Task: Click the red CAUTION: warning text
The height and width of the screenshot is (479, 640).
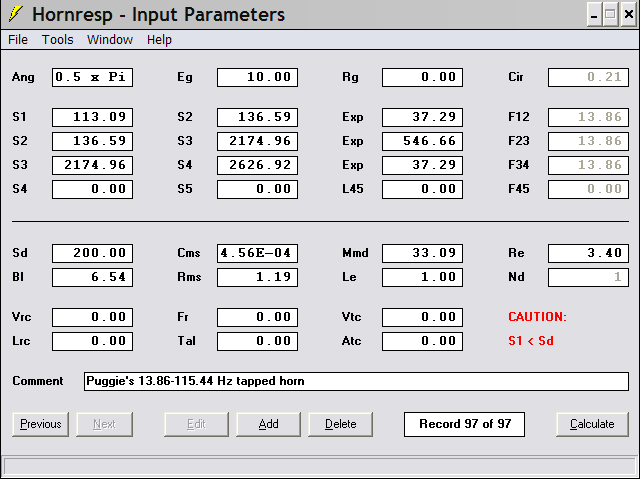Action: click(x=537, y=317)
